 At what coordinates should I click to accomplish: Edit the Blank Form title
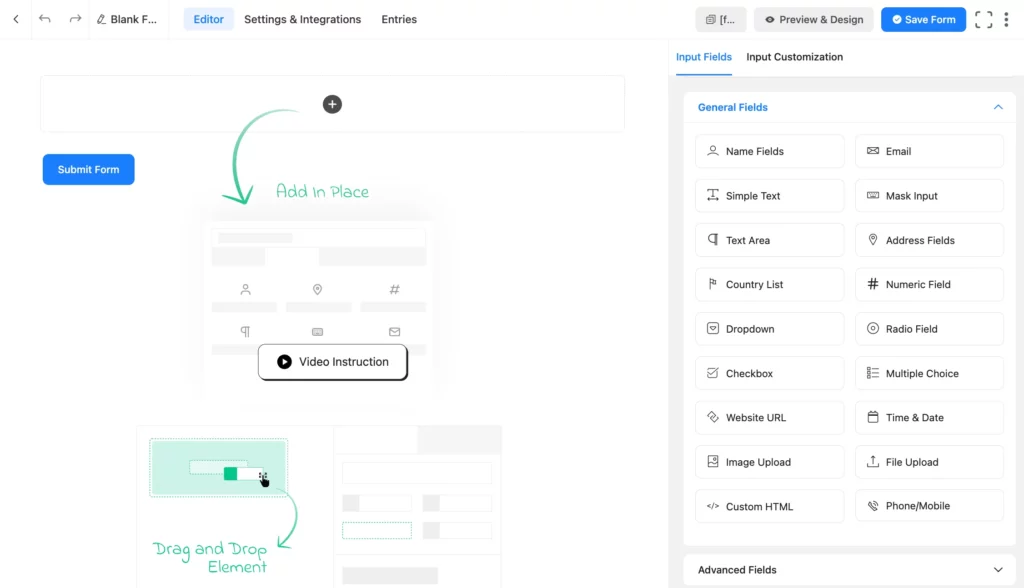pyautogui.click(x=127, y=19)
